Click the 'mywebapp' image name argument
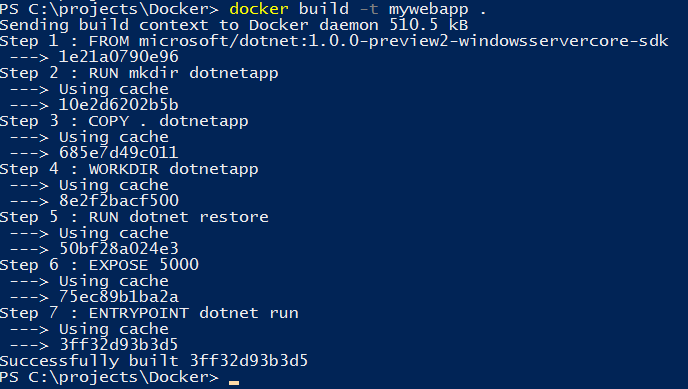The height and width of the screenshot is (389, 688). click(x=428, y=10)
